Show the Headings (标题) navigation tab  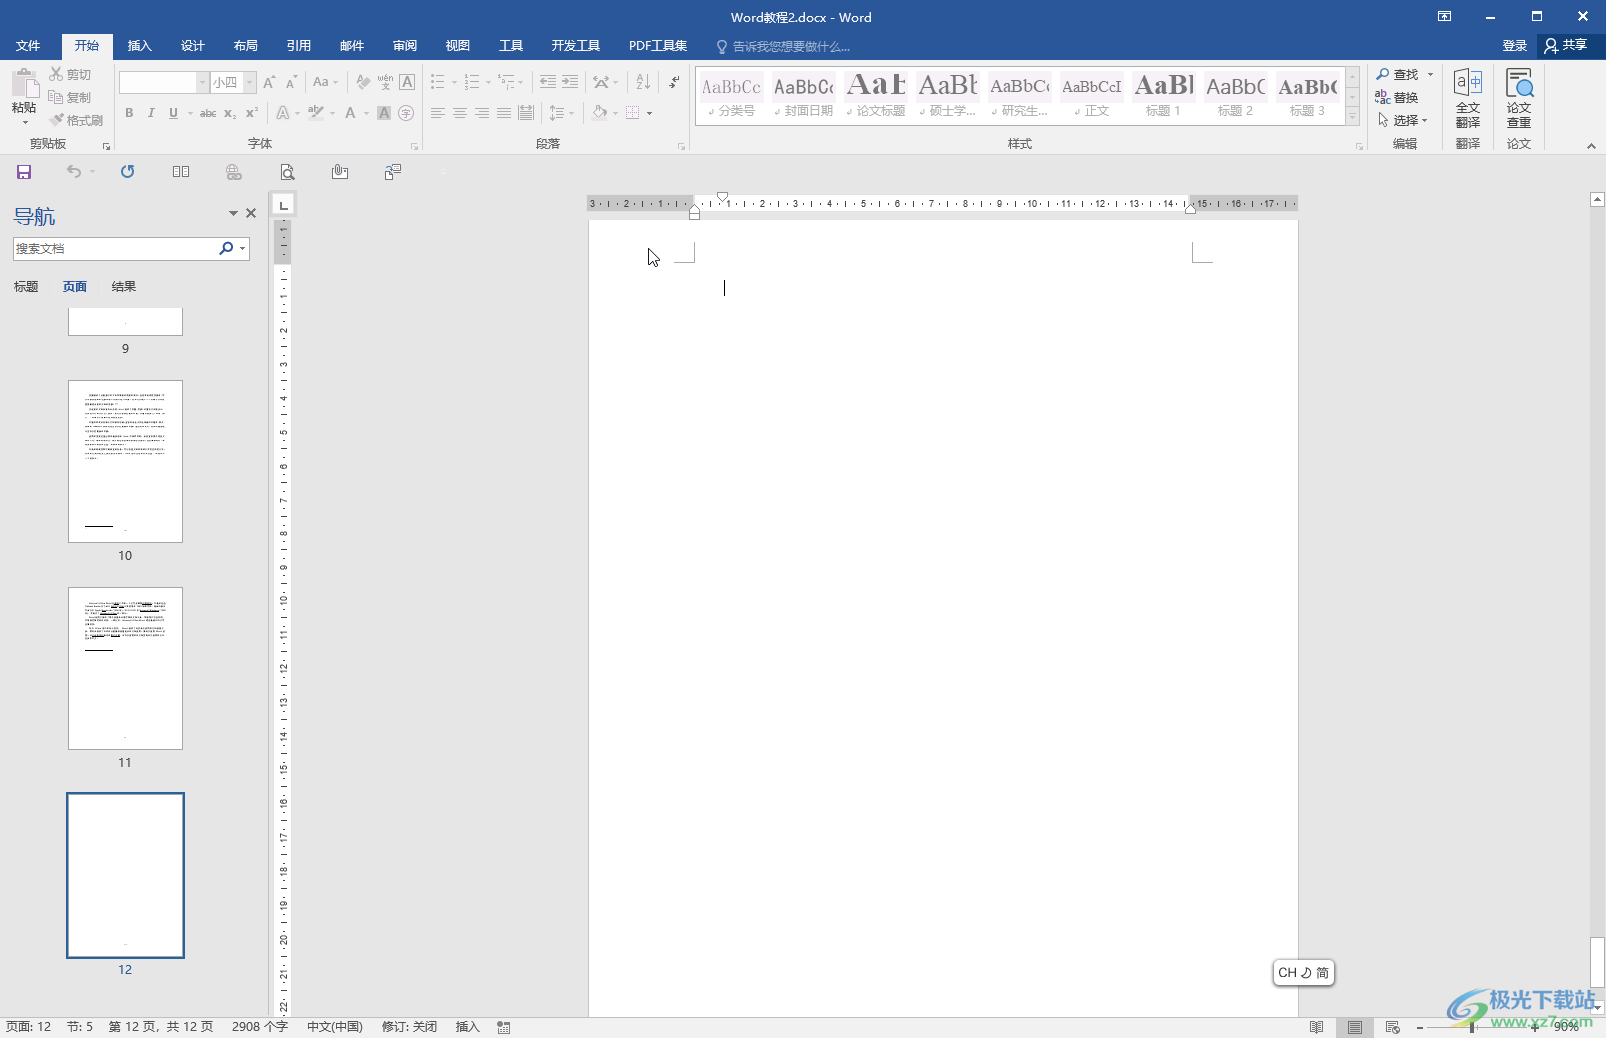pyautogui.click(x=26, y=287)
